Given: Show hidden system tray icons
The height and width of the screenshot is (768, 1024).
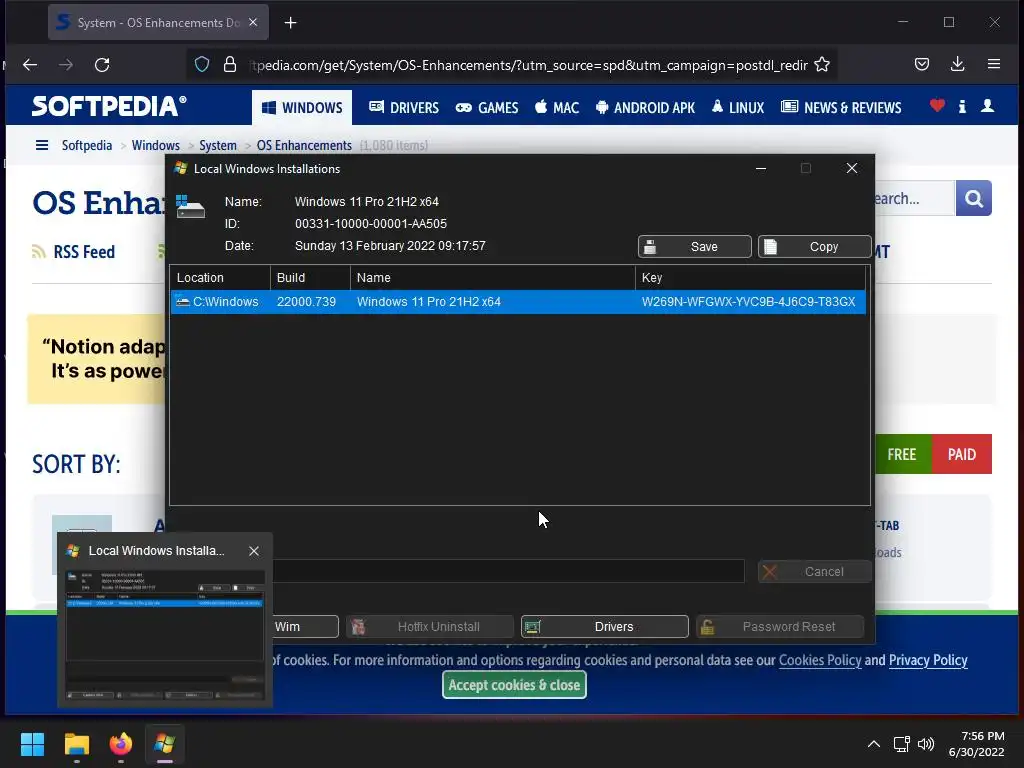Looking at the screenshot, I should [874, 744].
